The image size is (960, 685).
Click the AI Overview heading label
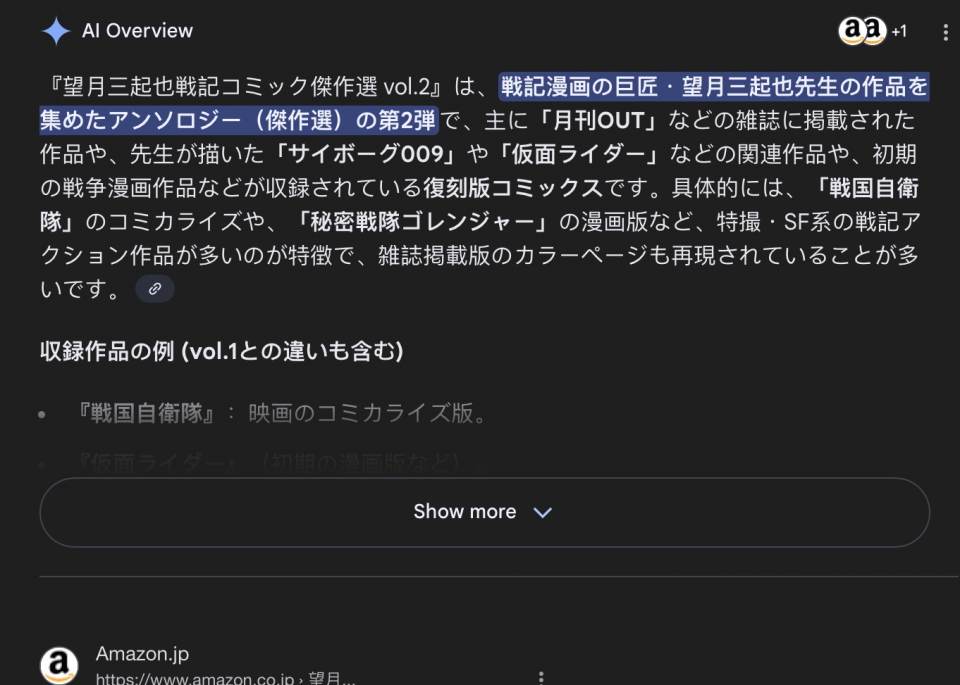coord(137,31)
